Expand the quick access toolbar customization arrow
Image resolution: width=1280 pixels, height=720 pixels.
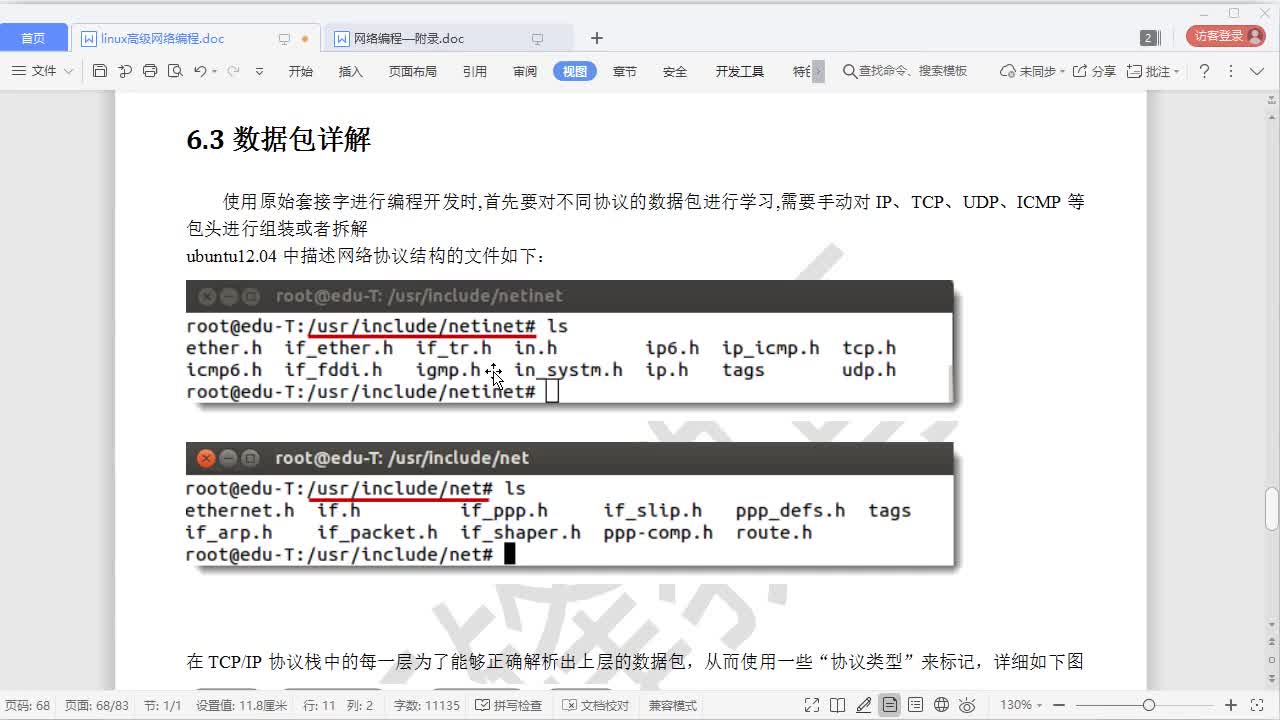click(260, 71)
